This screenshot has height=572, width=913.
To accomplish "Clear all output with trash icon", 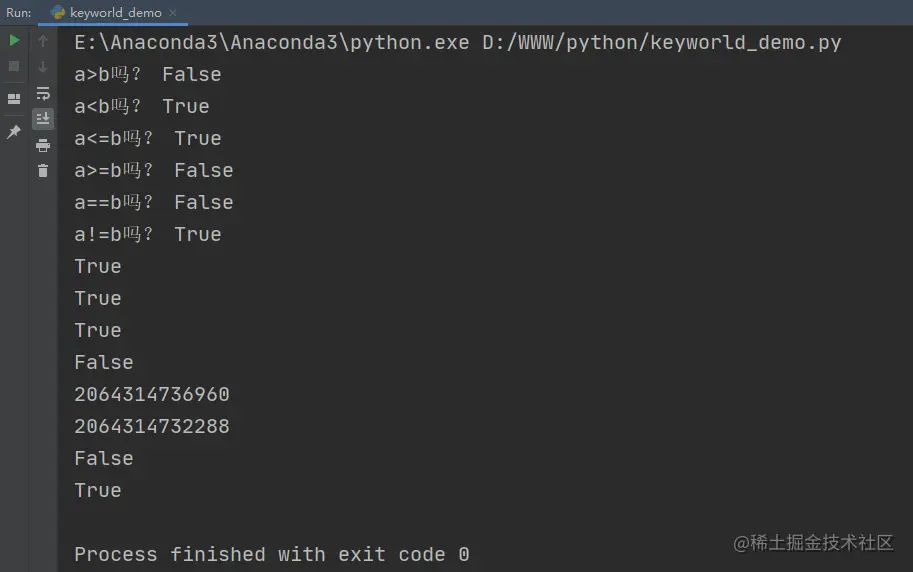I will 43,171.
